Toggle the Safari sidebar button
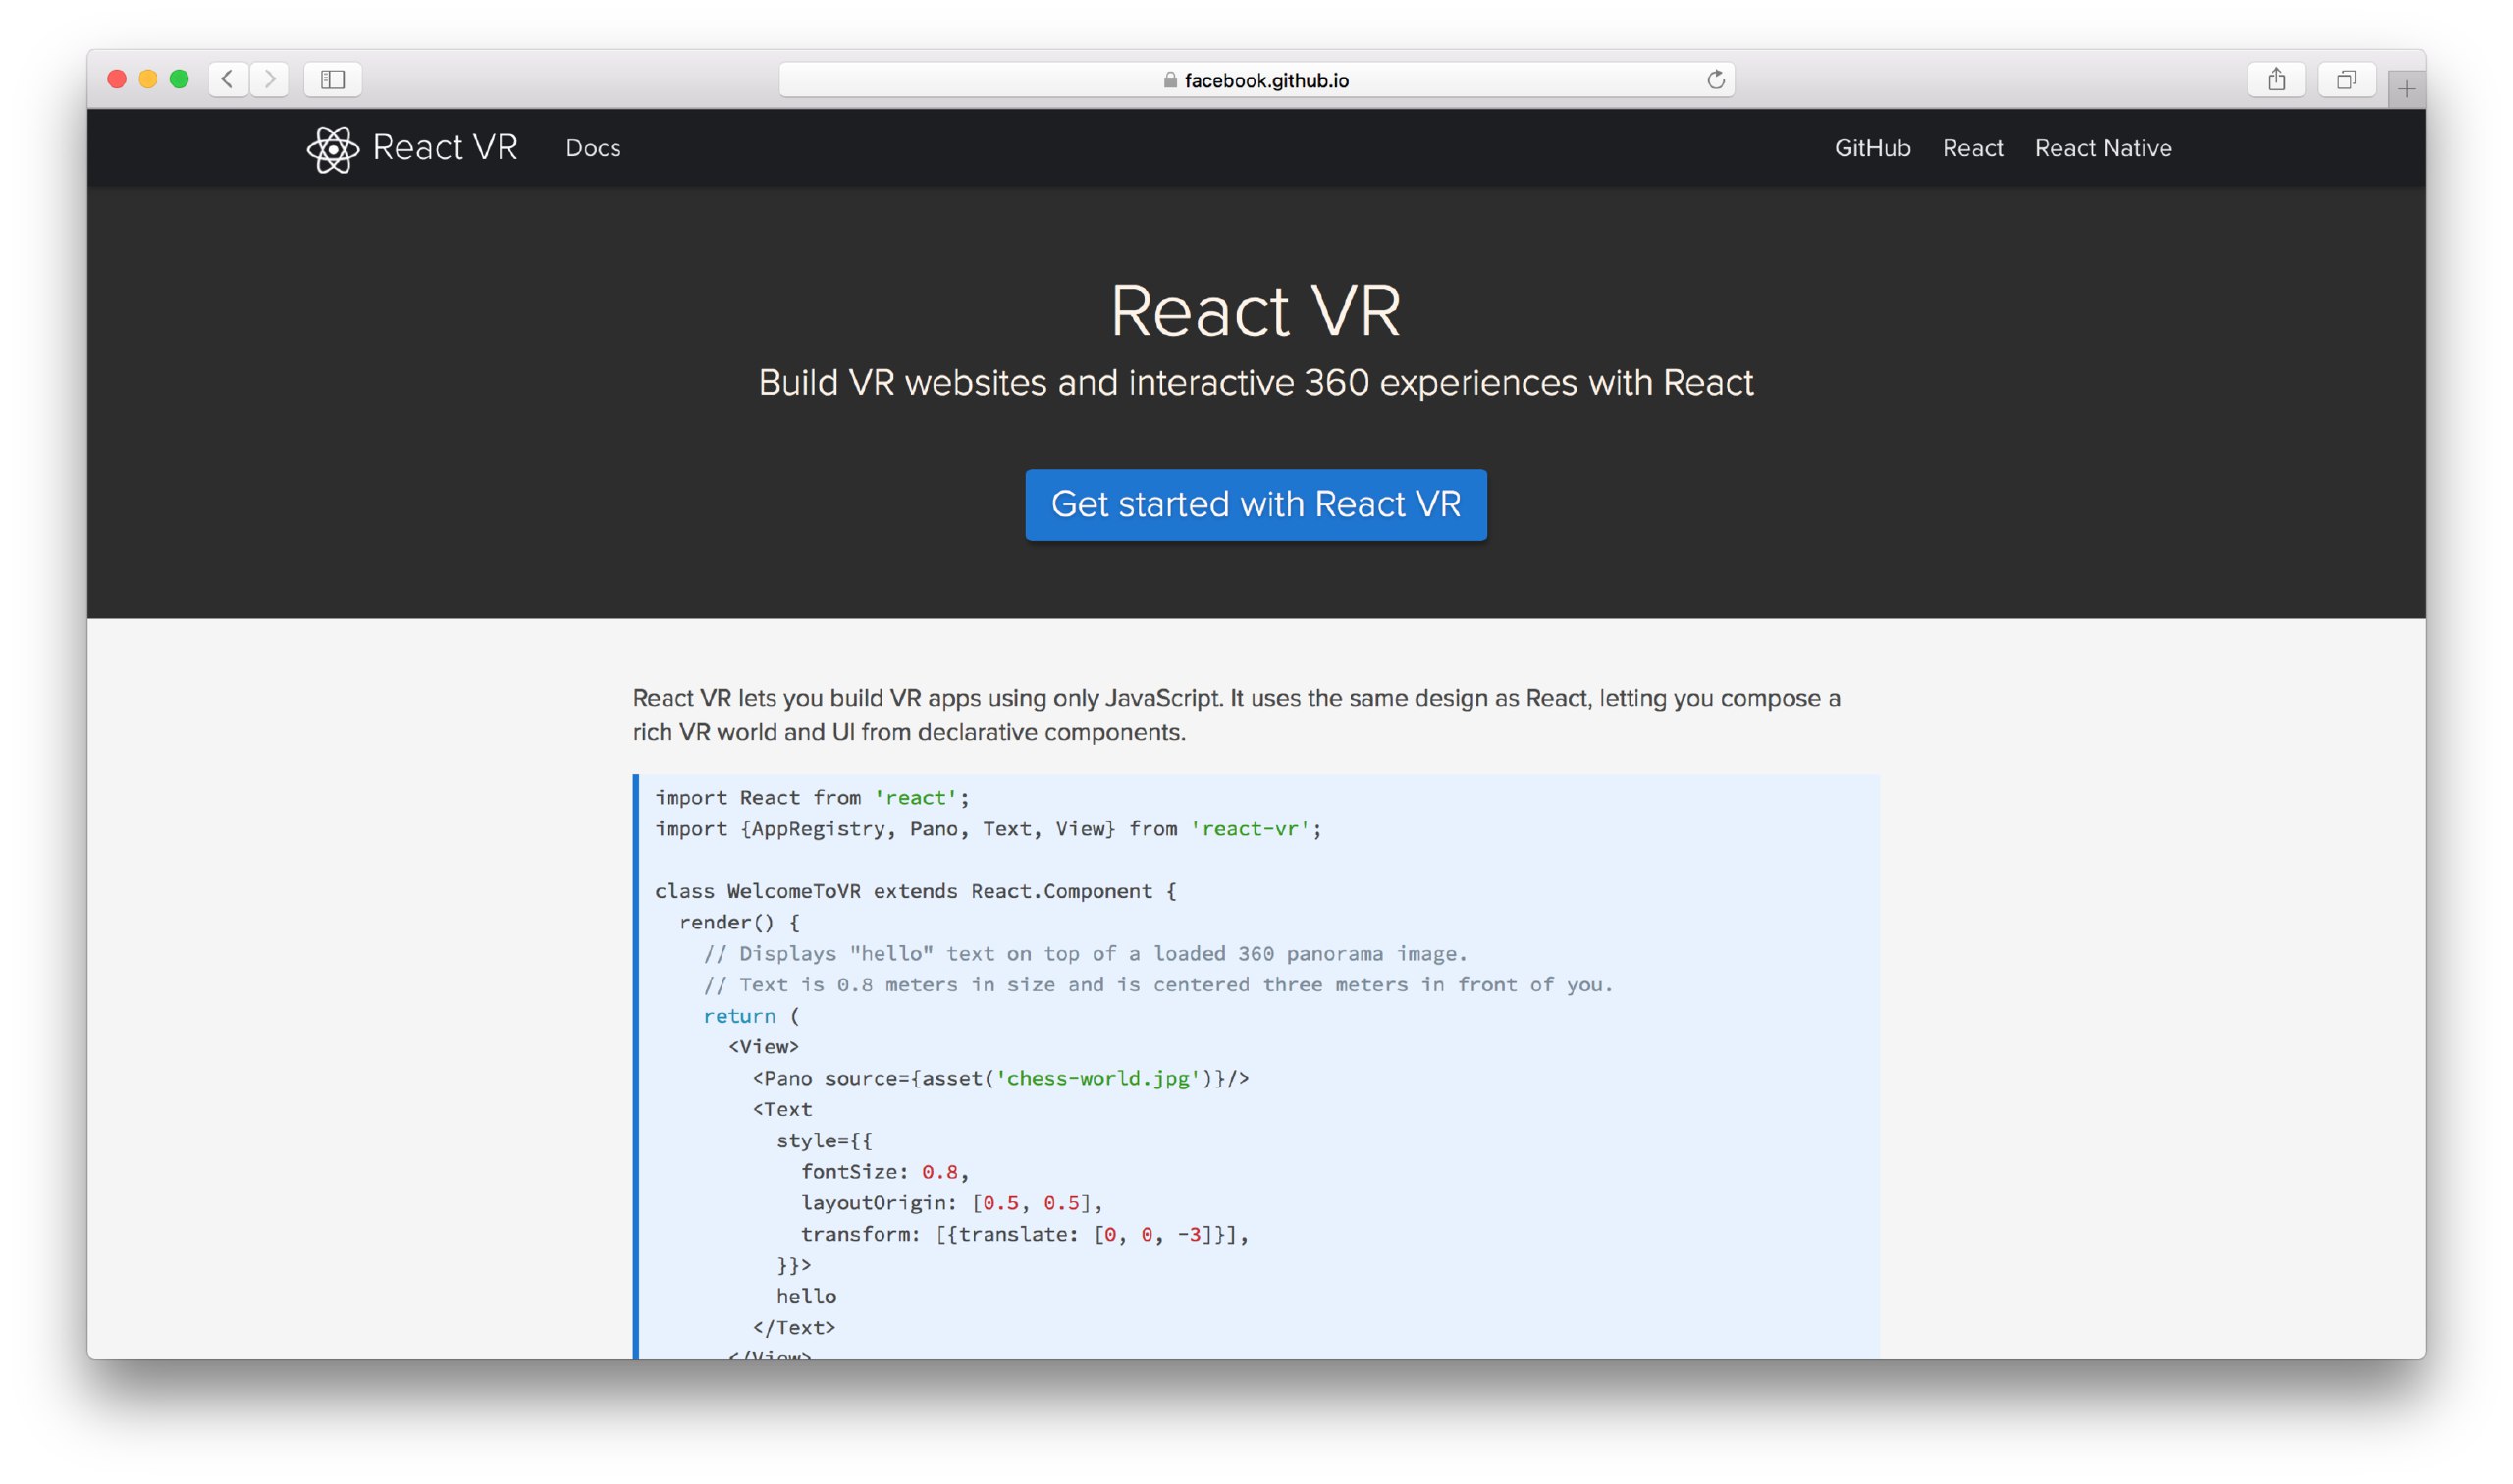Viewport: 2513px width, 1484px height. pos(333,79)
